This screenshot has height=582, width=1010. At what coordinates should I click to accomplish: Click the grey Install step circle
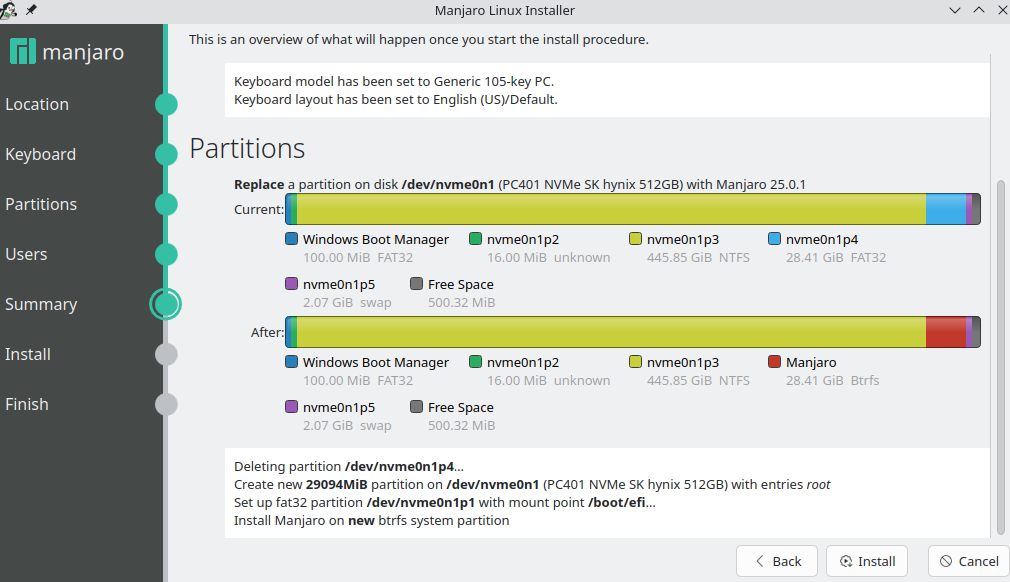pyautogui.click(x=166, y=354)
